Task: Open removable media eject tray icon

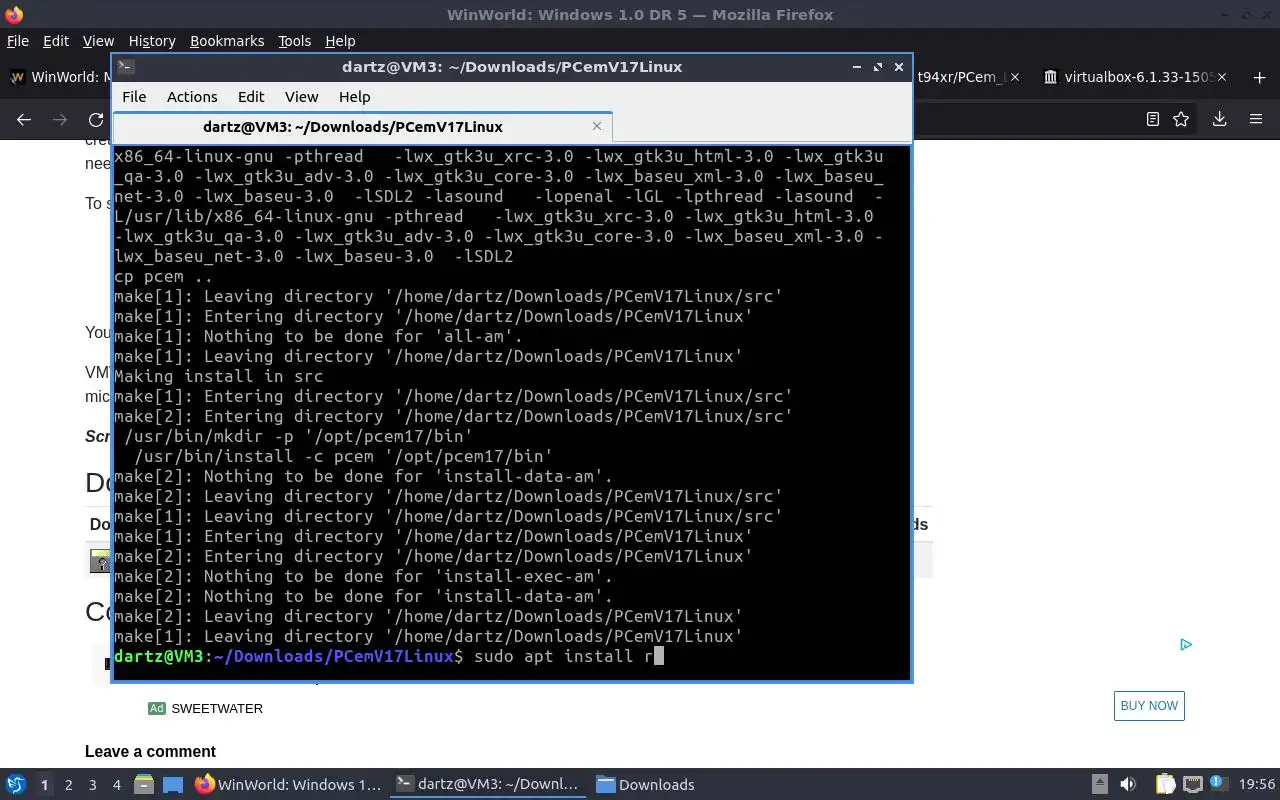Action: point(1099,784)
